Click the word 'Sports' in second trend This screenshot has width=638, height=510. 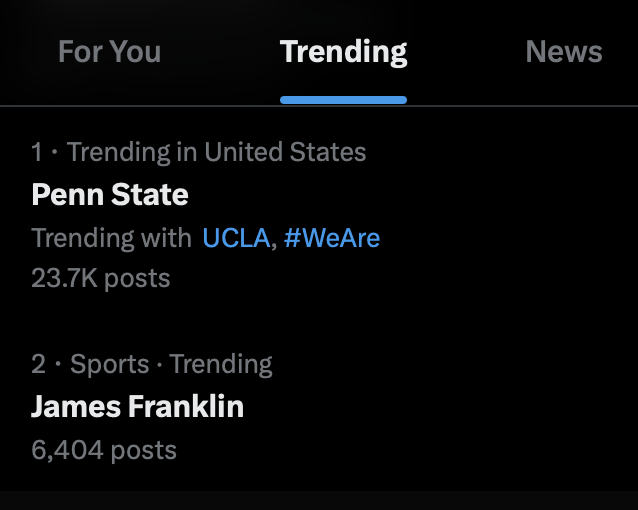tap(109, 364)
